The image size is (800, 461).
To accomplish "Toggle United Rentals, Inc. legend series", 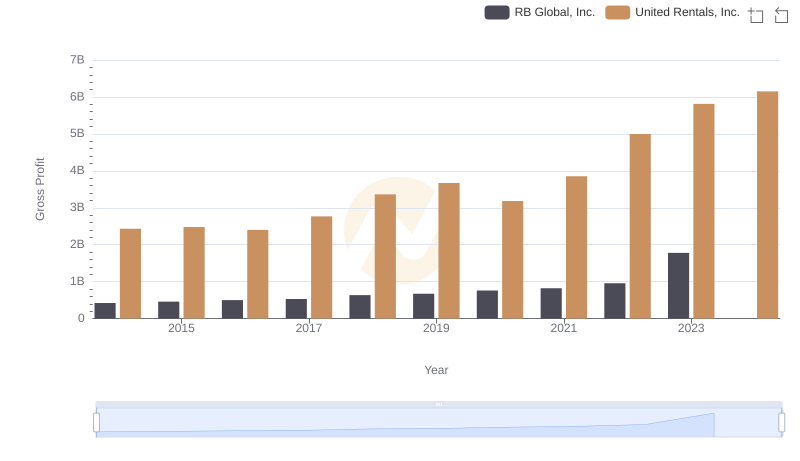I will coord(672,12).
